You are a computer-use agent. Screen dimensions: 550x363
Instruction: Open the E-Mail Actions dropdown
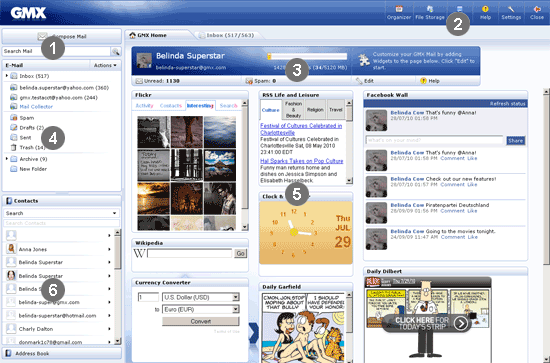tap(105, 65)
